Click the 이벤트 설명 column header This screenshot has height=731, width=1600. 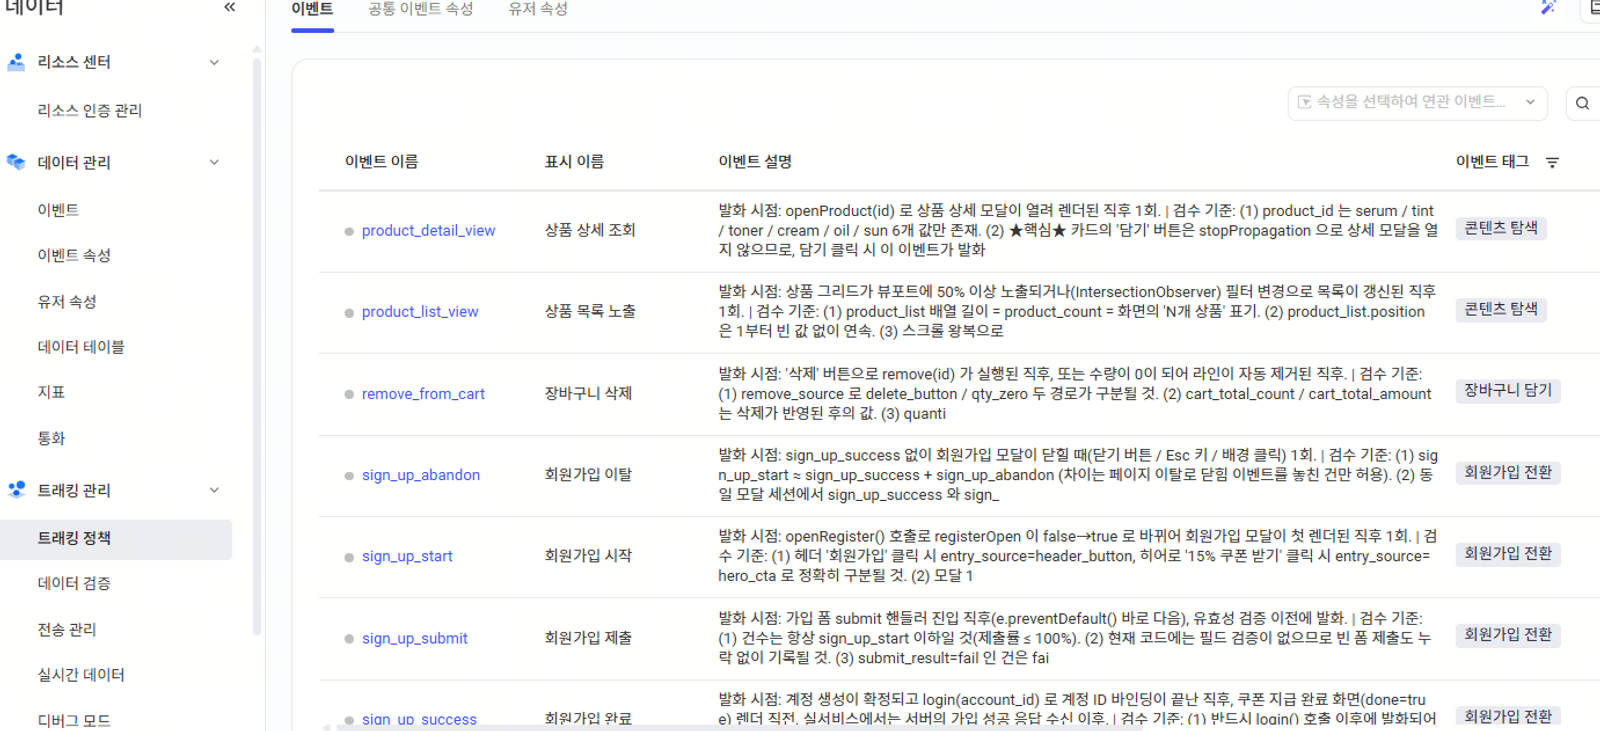(755, 162)
